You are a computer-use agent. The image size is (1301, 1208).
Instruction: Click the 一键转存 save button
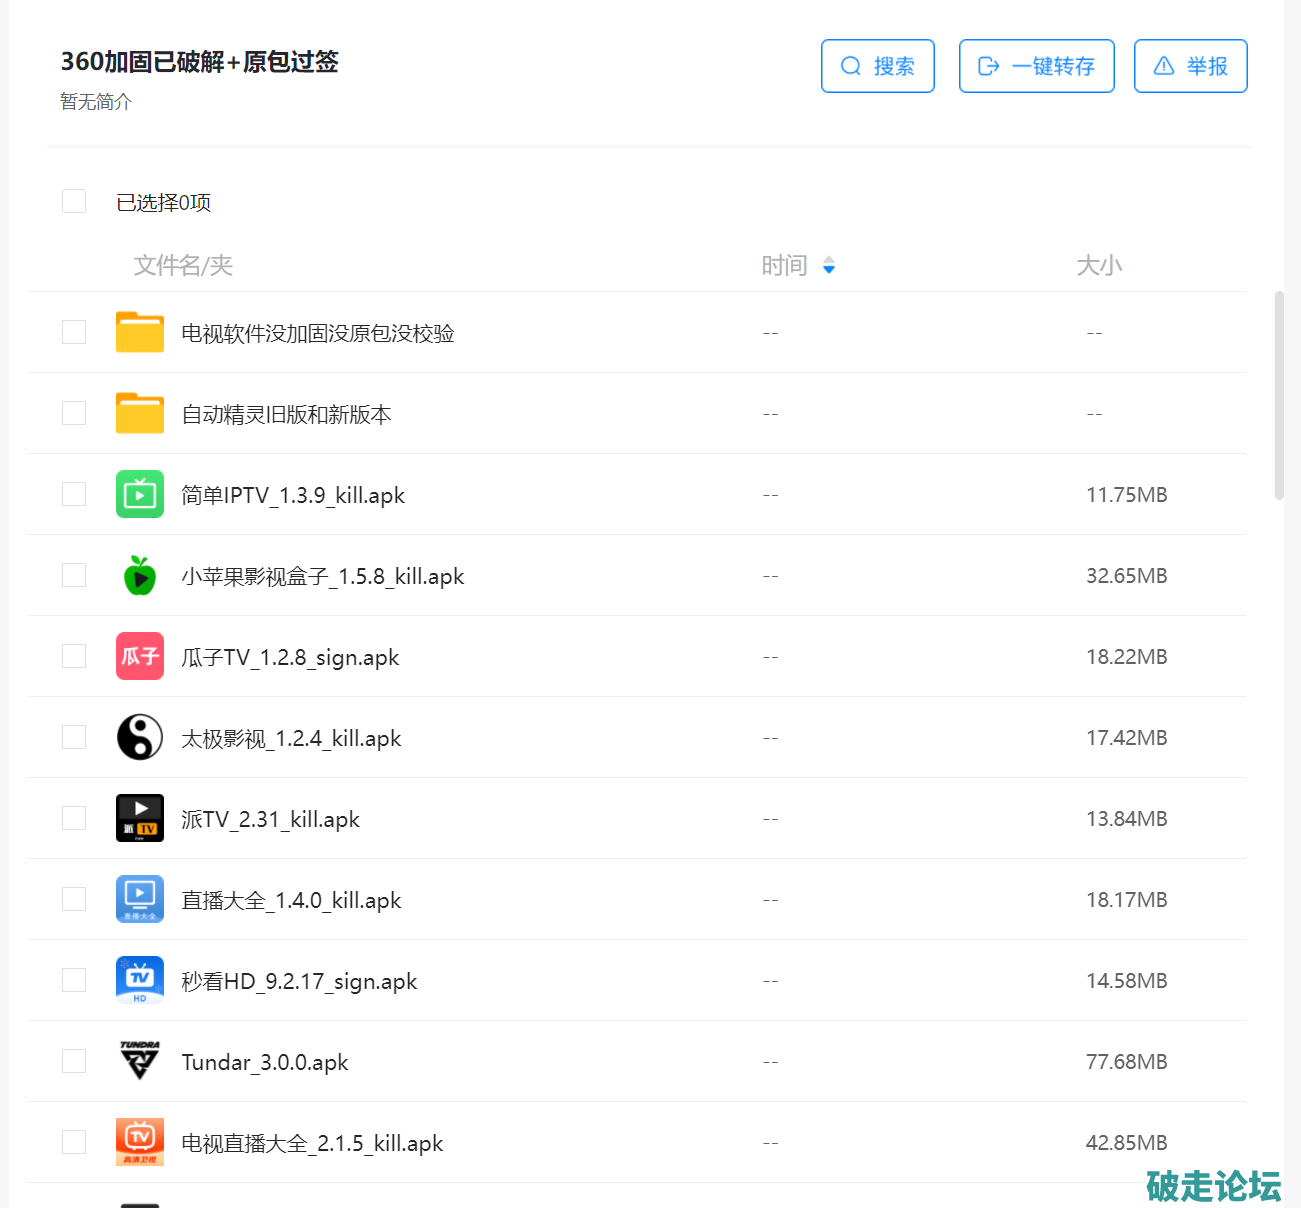click(x=1036, y=66)
